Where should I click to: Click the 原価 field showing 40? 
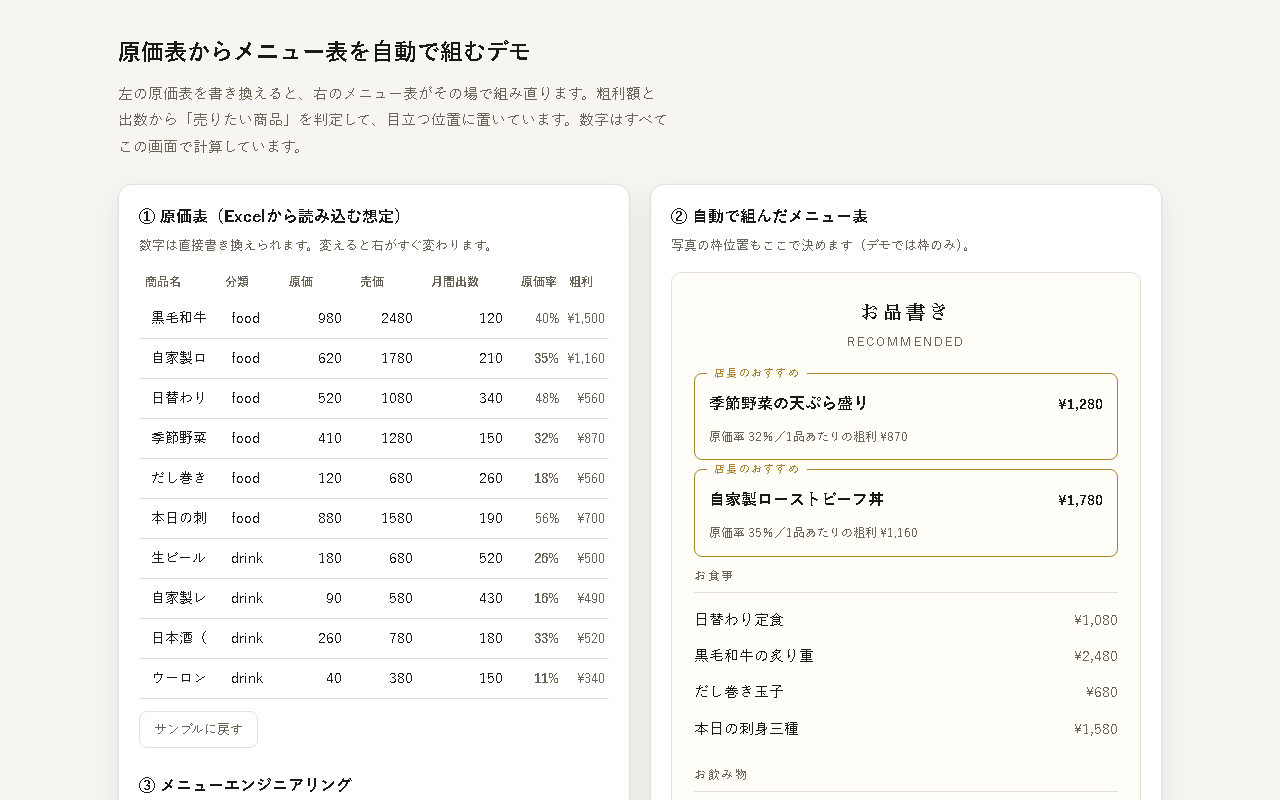coord(317,678)
